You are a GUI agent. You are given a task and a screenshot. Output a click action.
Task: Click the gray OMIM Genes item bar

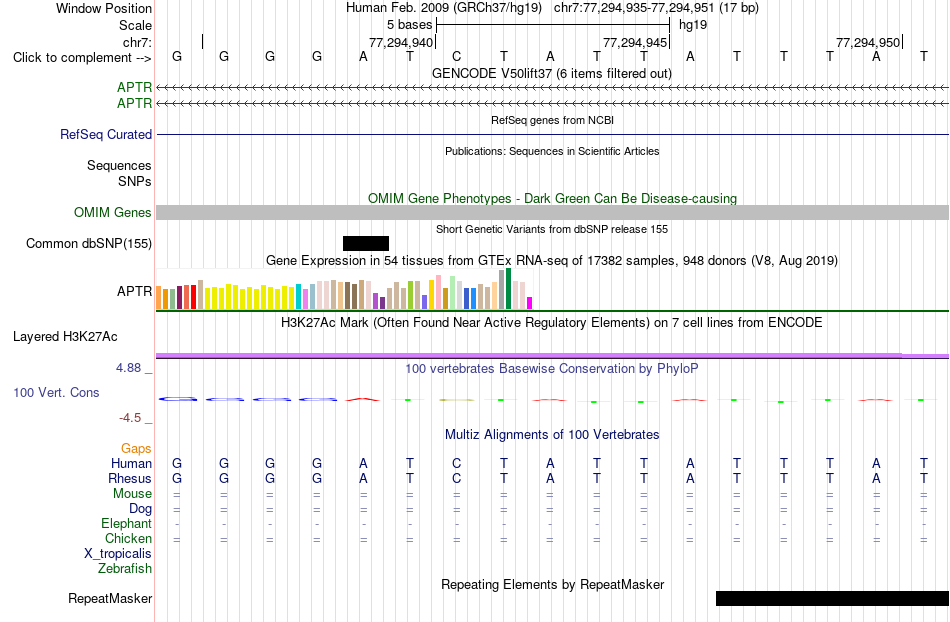point(552,212)
